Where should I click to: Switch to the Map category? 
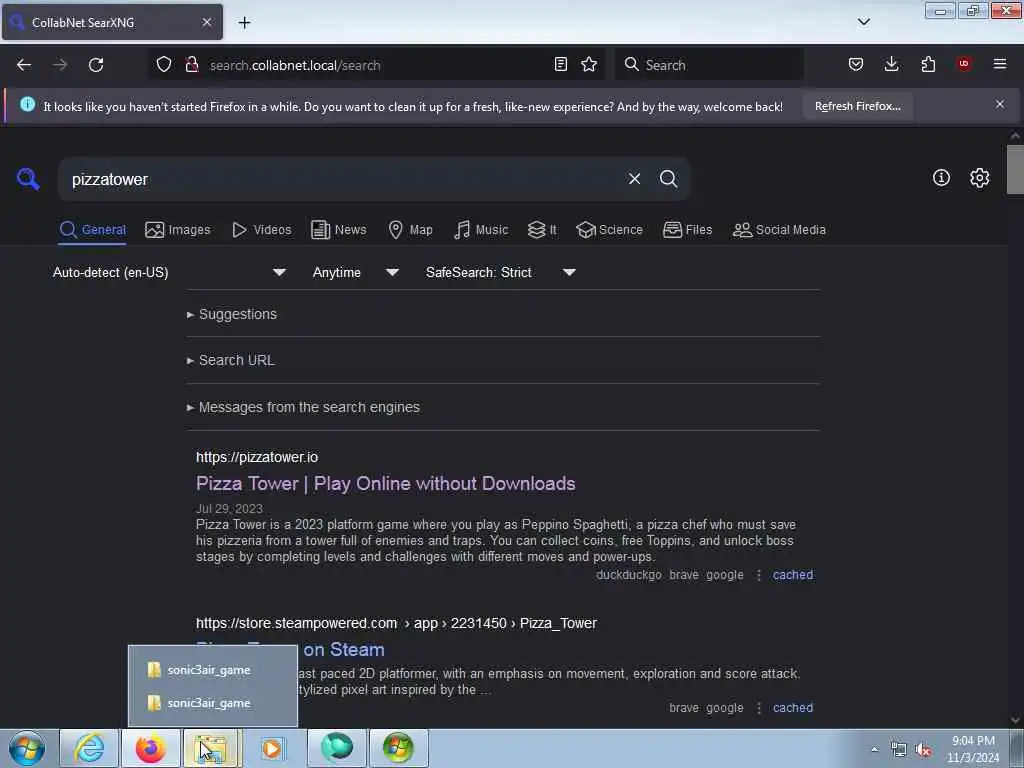point(410,230)
